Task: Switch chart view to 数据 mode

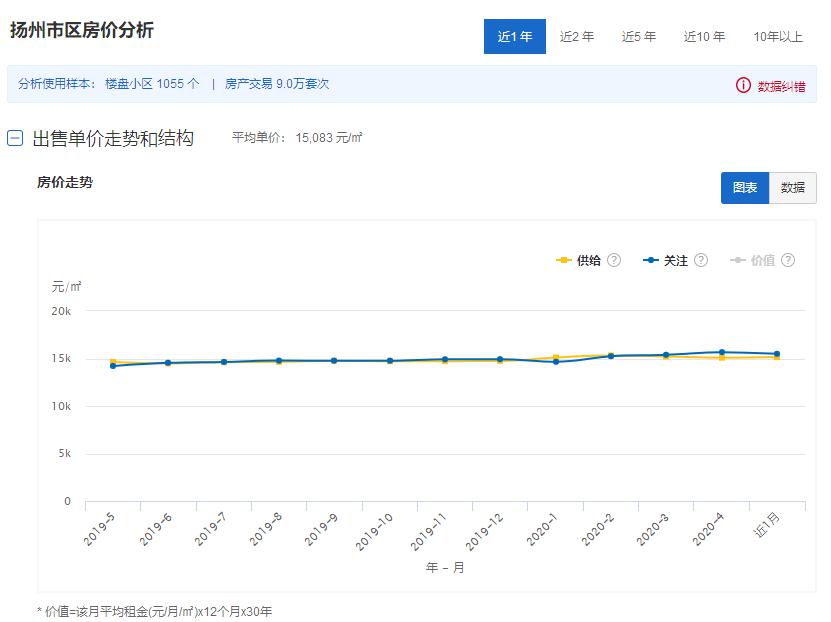Action: click(x=793, y=187)
